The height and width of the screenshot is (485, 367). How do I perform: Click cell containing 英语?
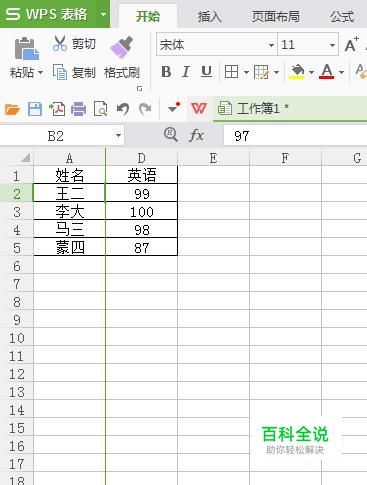pyautogui.click(x=142, y=175)
